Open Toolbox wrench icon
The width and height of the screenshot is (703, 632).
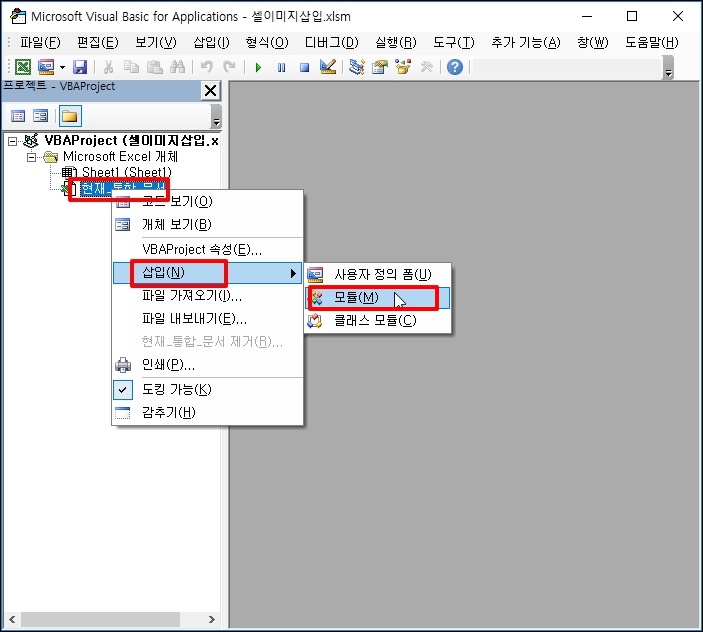(426, 67)
